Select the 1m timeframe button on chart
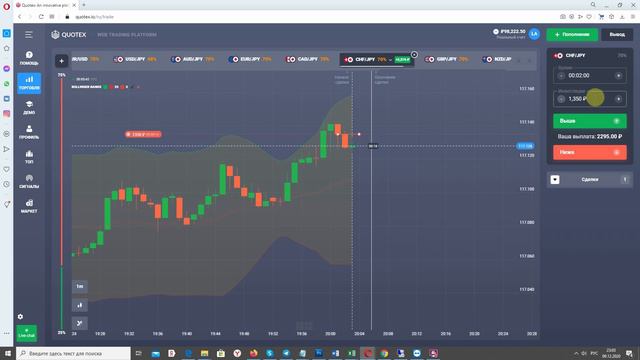 click(80, 287)
